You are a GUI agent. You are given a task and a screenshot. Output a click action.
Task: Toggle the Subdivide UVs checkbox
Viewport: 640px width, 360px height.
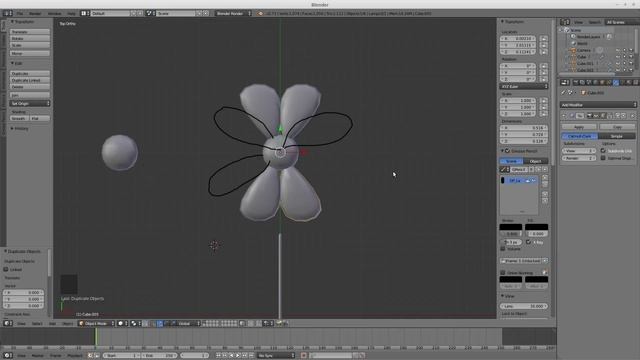pyautogui.click(x=603, y=151)
